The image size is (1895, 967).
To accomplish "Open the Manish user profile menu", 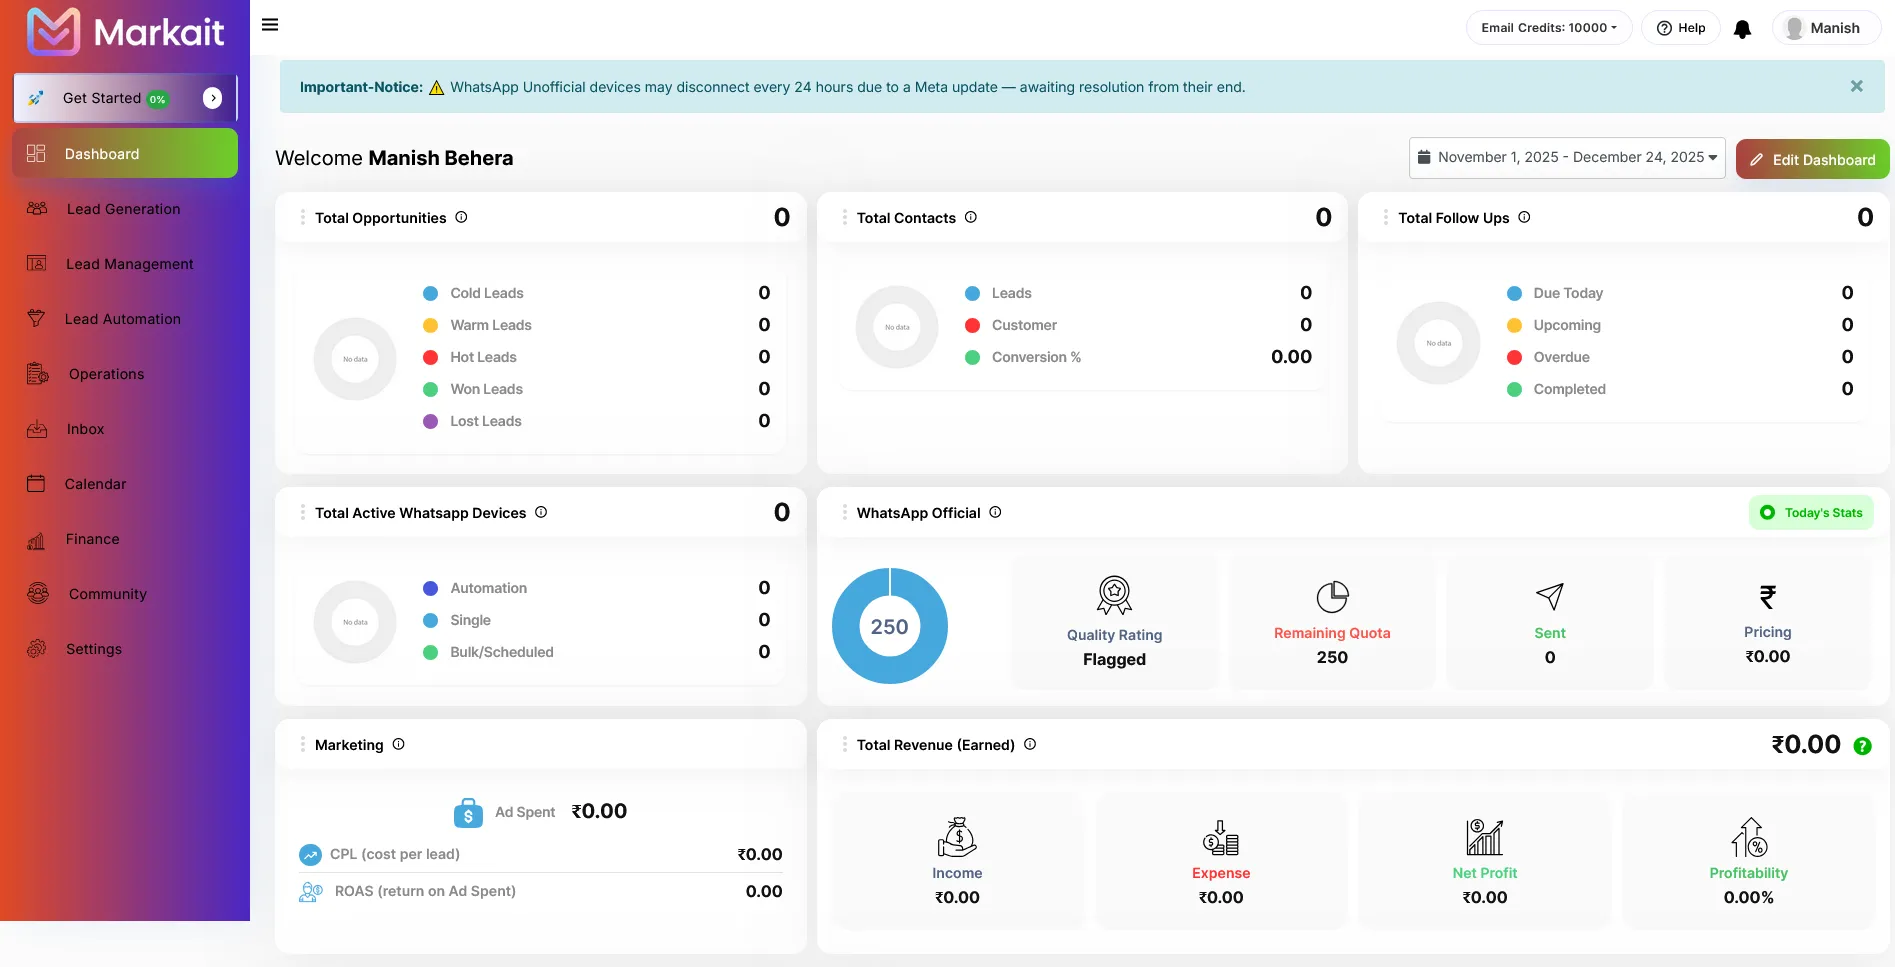I will [x=1825, y=28].
